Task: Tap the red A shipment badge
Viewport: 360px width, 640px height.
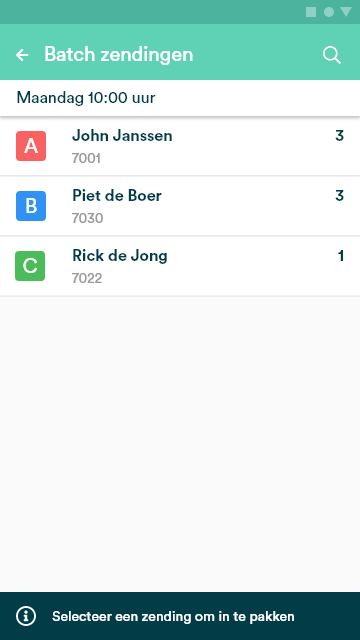Action: point(31,146)
